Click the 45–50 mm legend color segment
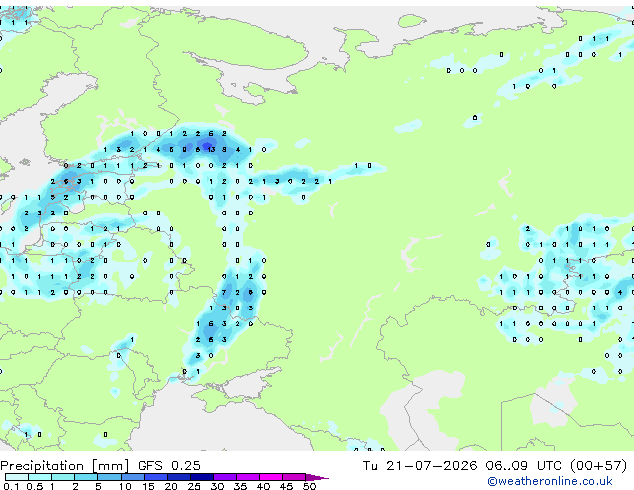 pos(294,477)
